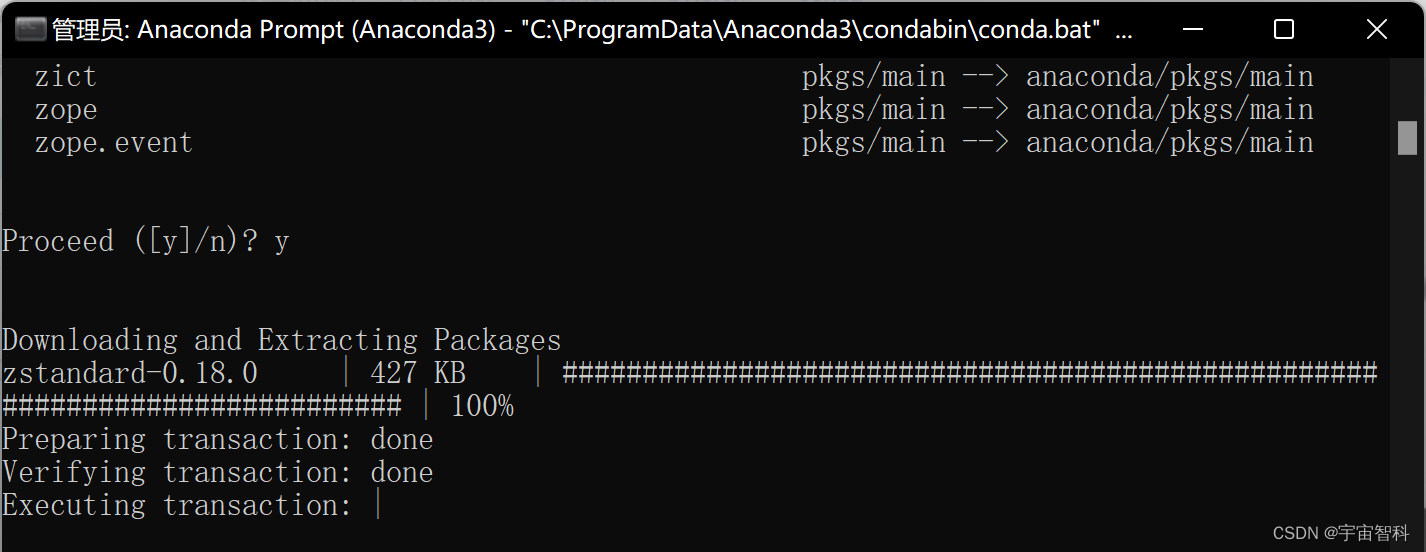Maximize the Anaconda Prompt window
The width and height of the screenshot is (1426, 552).
(1284, 29)
